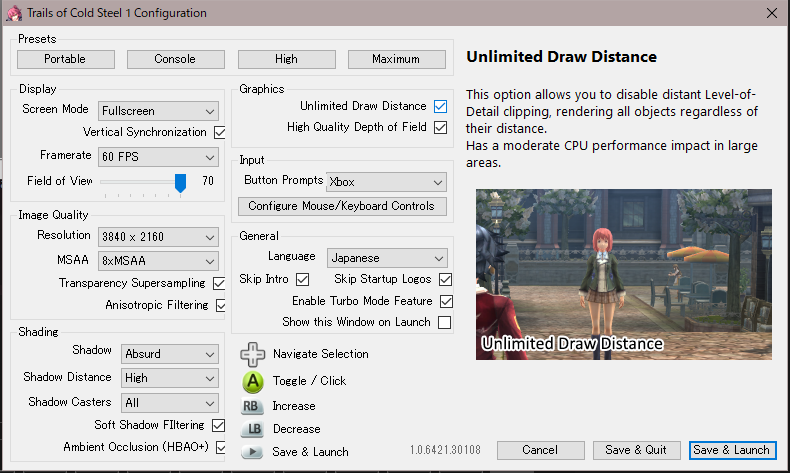Open the Shadow Casters dropdown
Image resolution: width=790 pixels, height=473 pixels.
pos(170,403)
